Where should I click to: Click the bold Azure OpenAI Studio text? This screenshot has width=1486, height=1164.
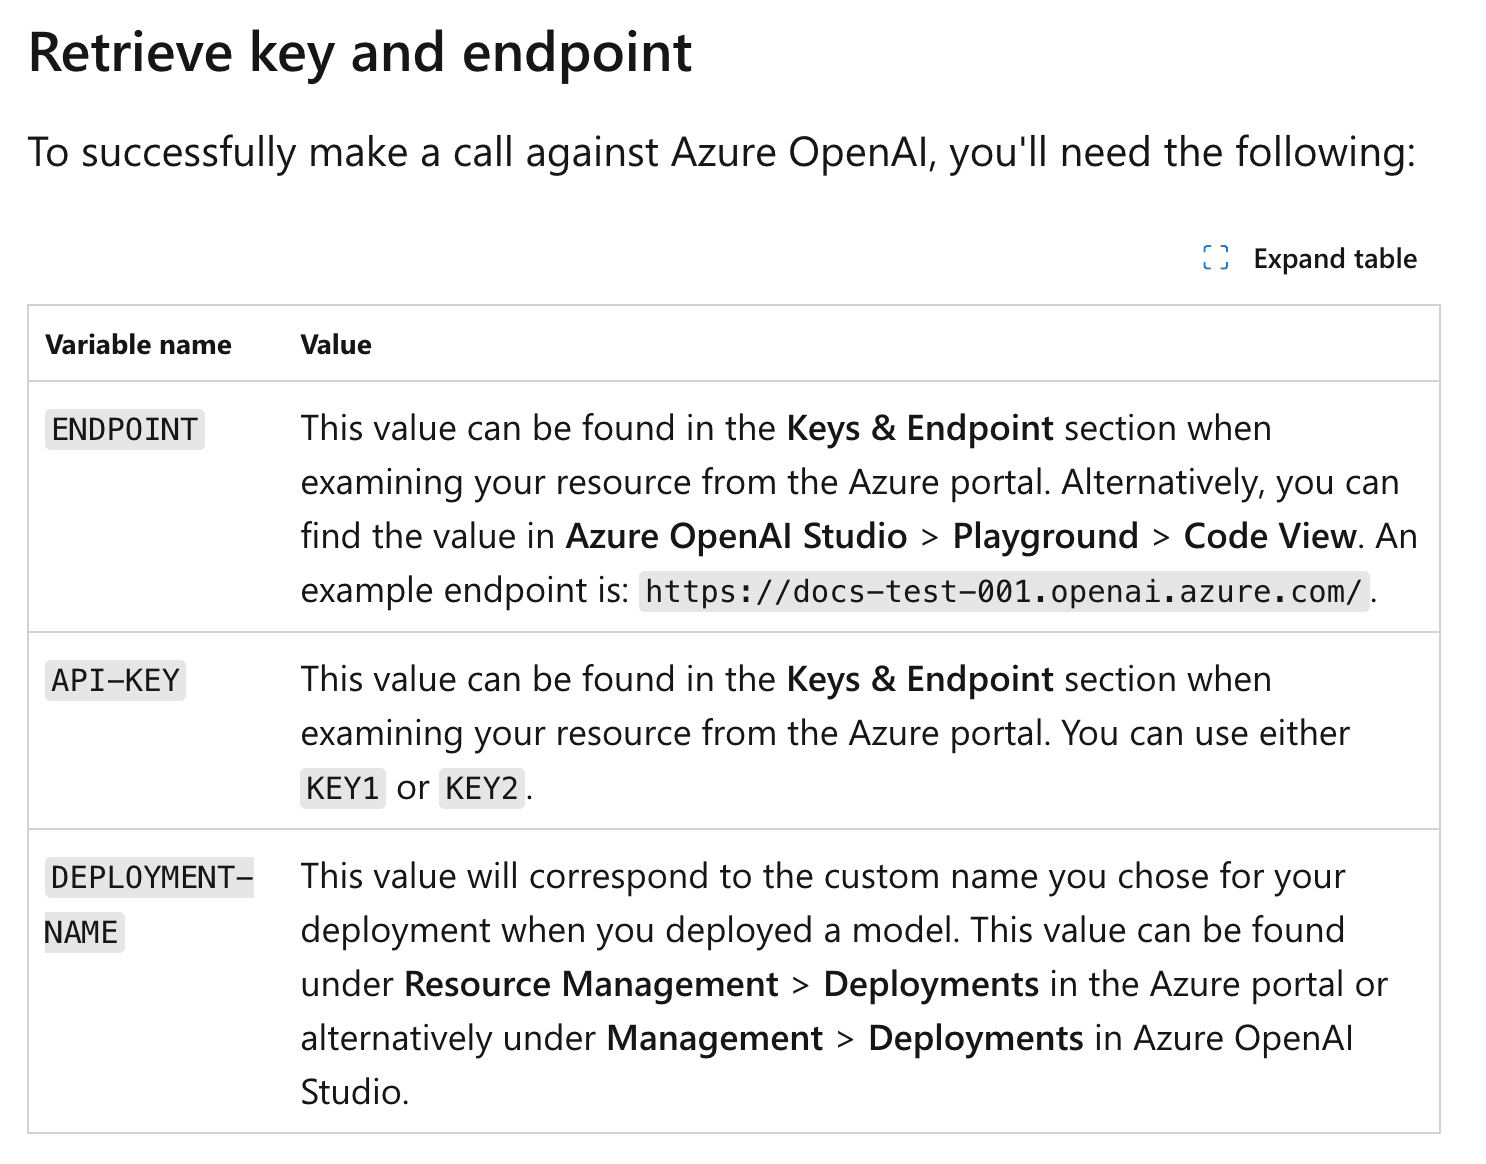[736, 536]
